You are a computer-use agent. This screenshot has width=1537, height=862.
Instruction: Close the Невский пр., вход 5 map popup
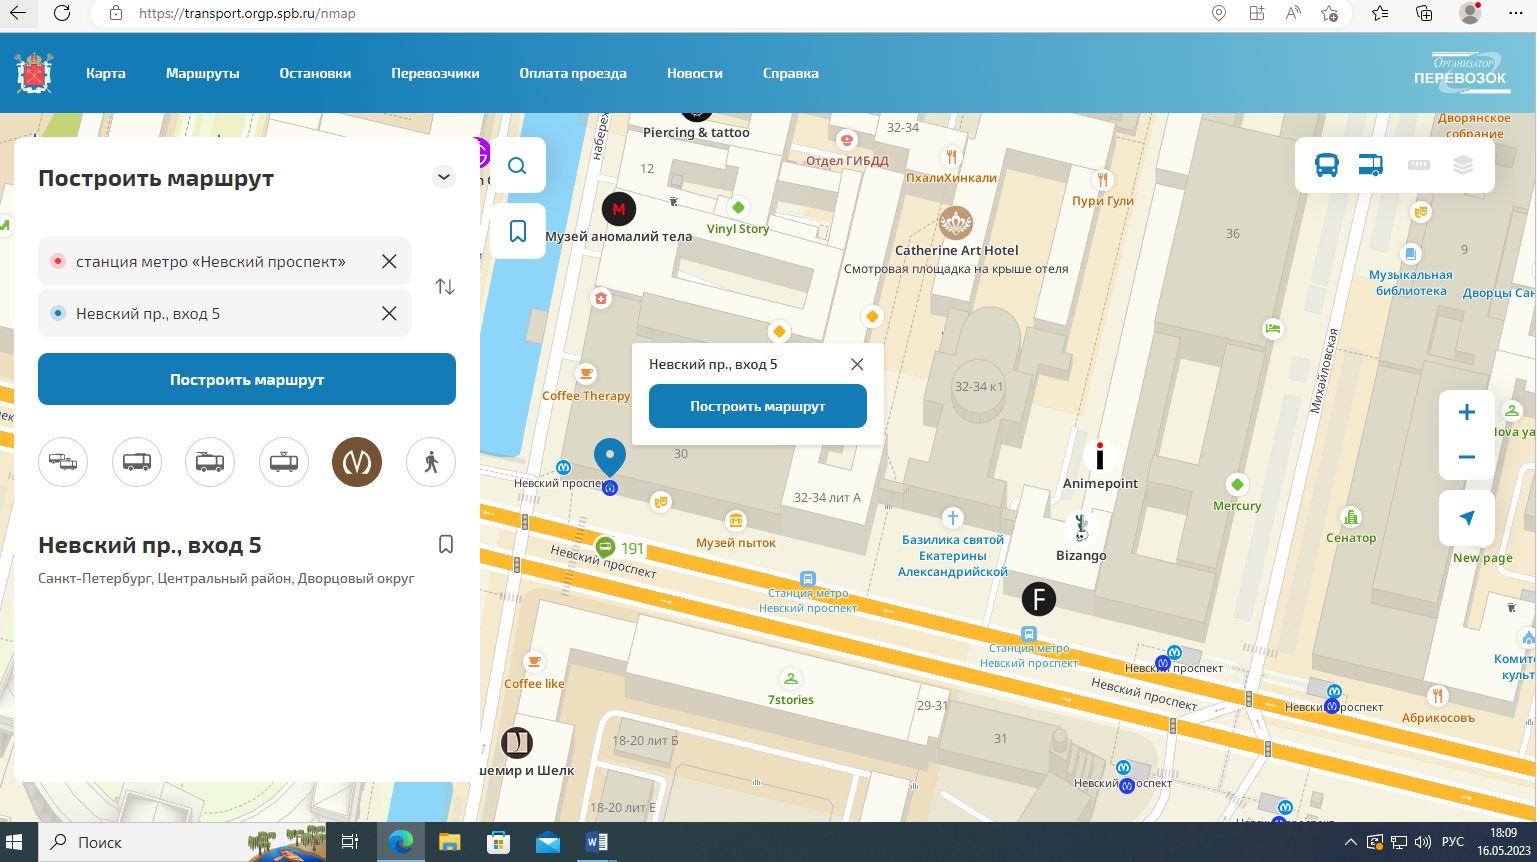[857, 364]
